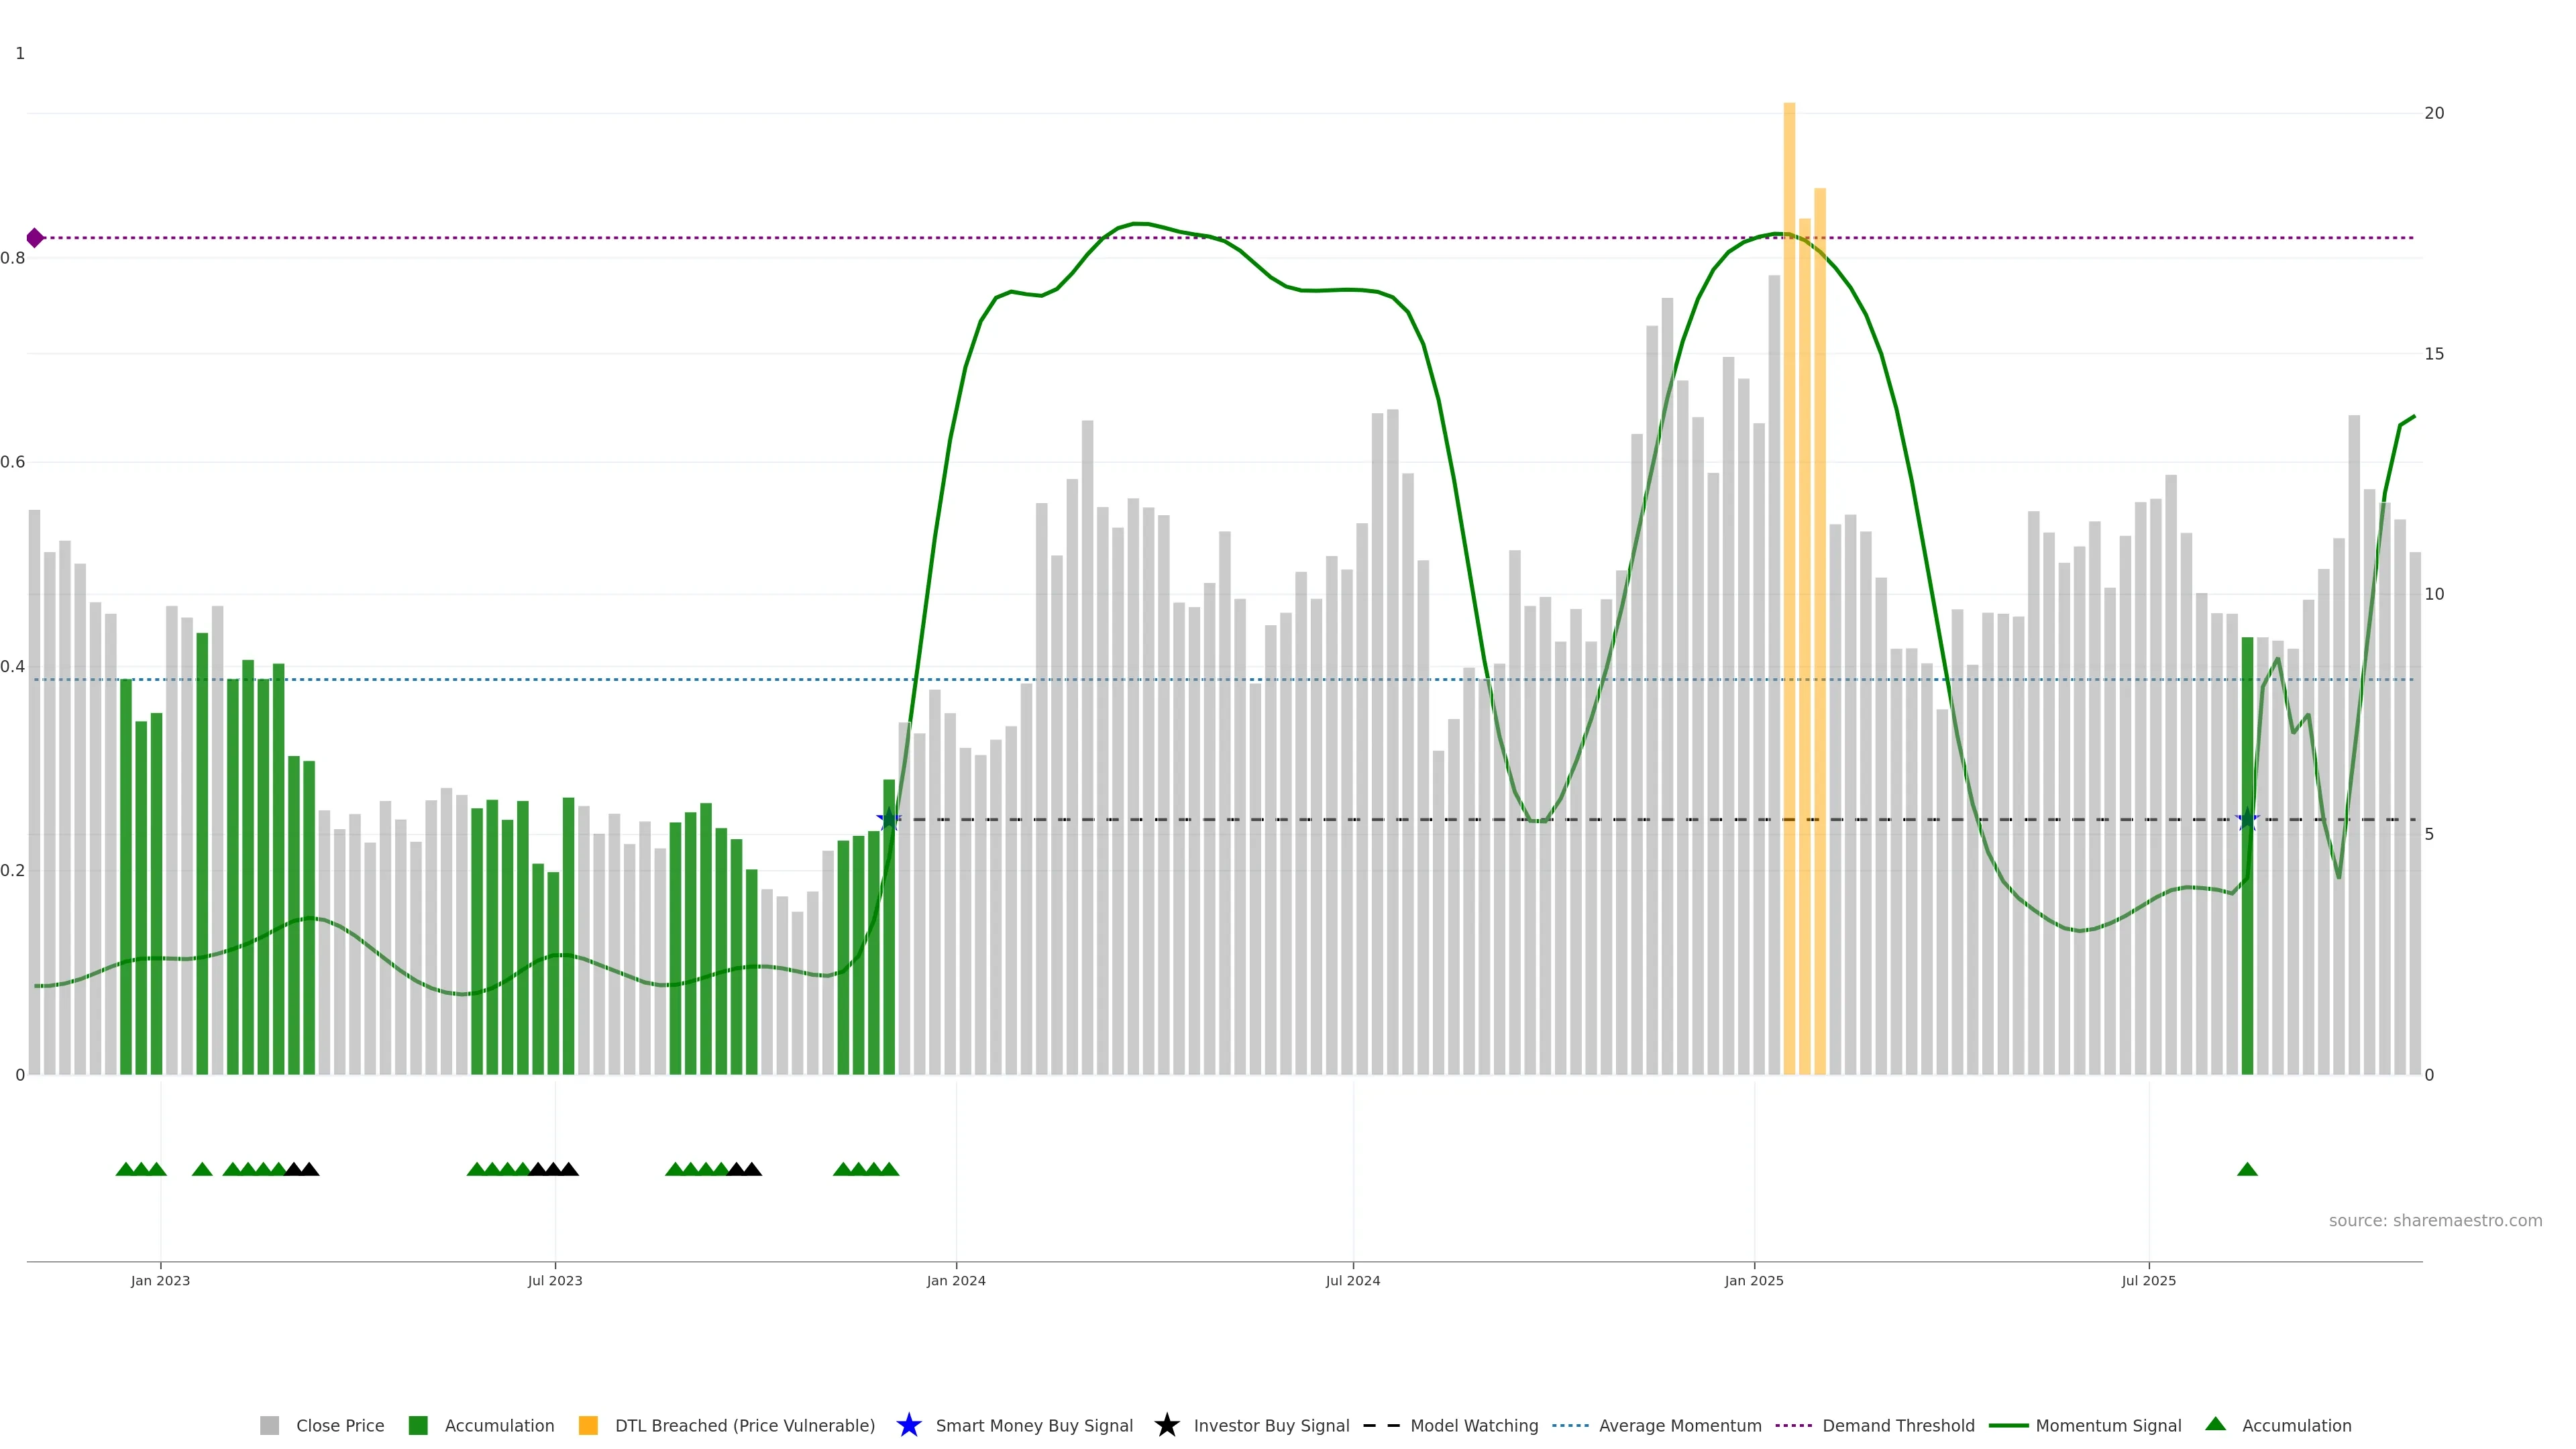Click the purple diamond Demand Threshold marker
The image size is (2576, 1449).
tap(35, 238)
